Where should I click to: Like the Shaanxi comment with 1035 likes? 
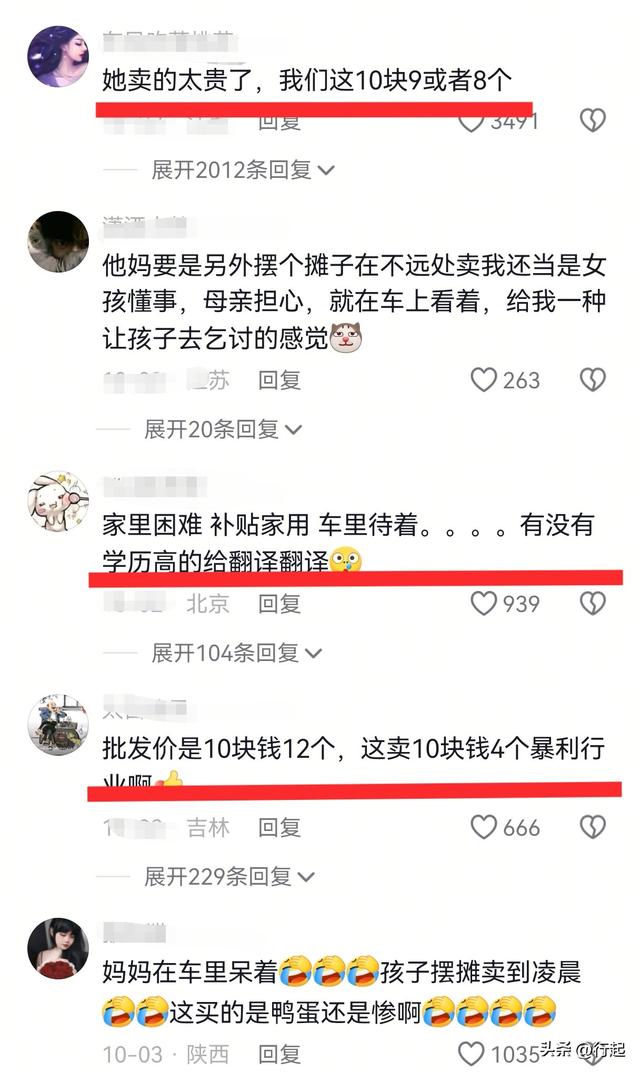(x=470, y=1054)
